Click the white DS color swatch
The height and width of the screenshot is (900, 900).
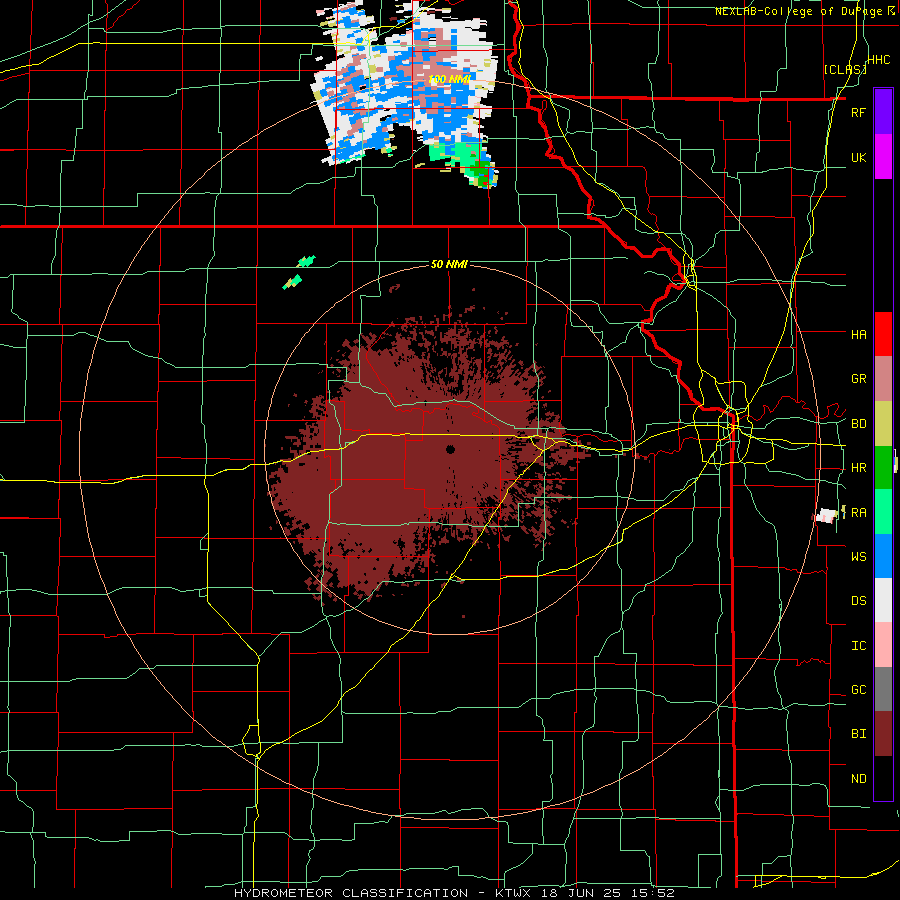click(x=883, y=600)
